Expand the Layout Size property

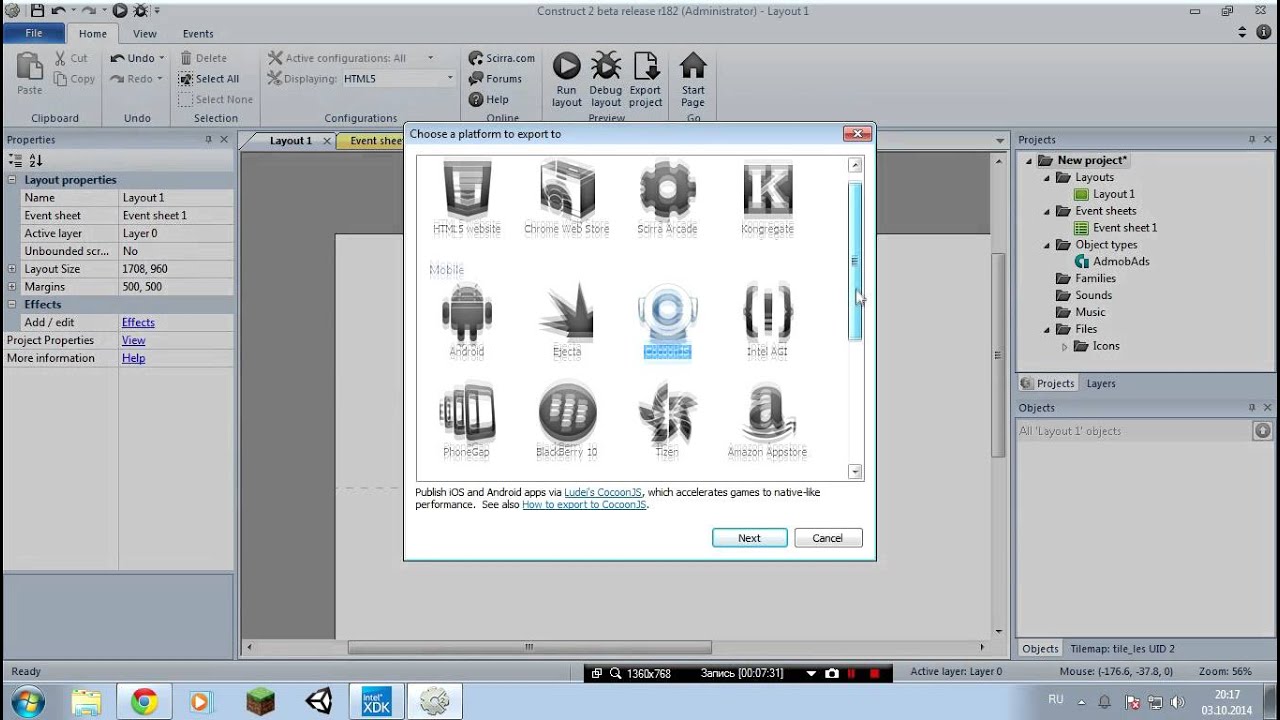(x=12, y=269)
